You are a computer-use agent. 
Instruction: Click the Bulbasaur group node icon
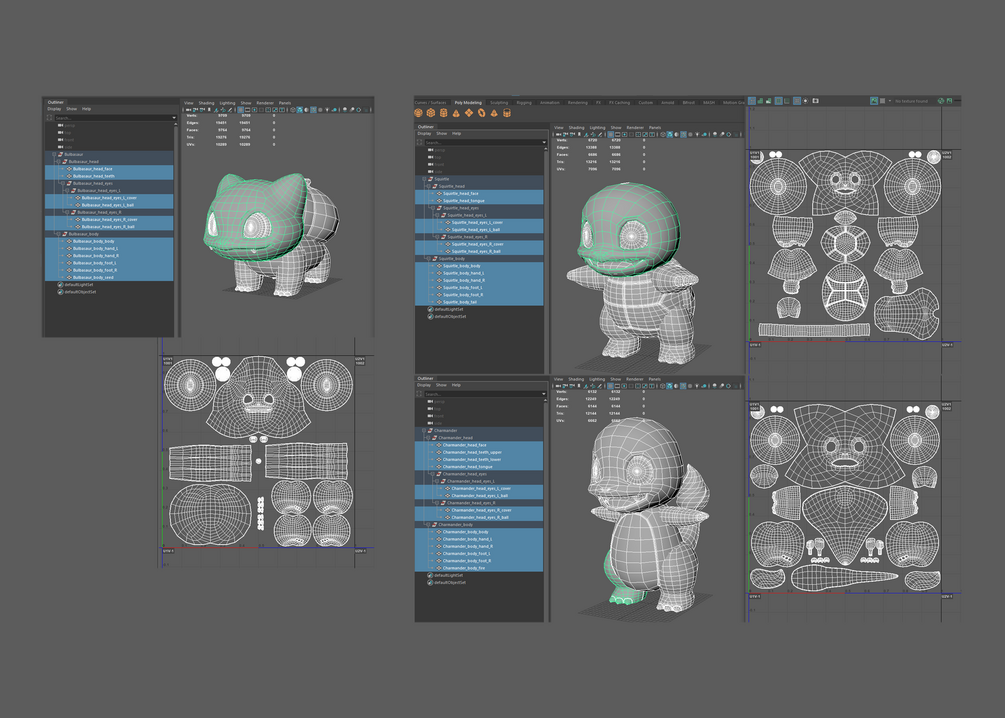point(61,154)
